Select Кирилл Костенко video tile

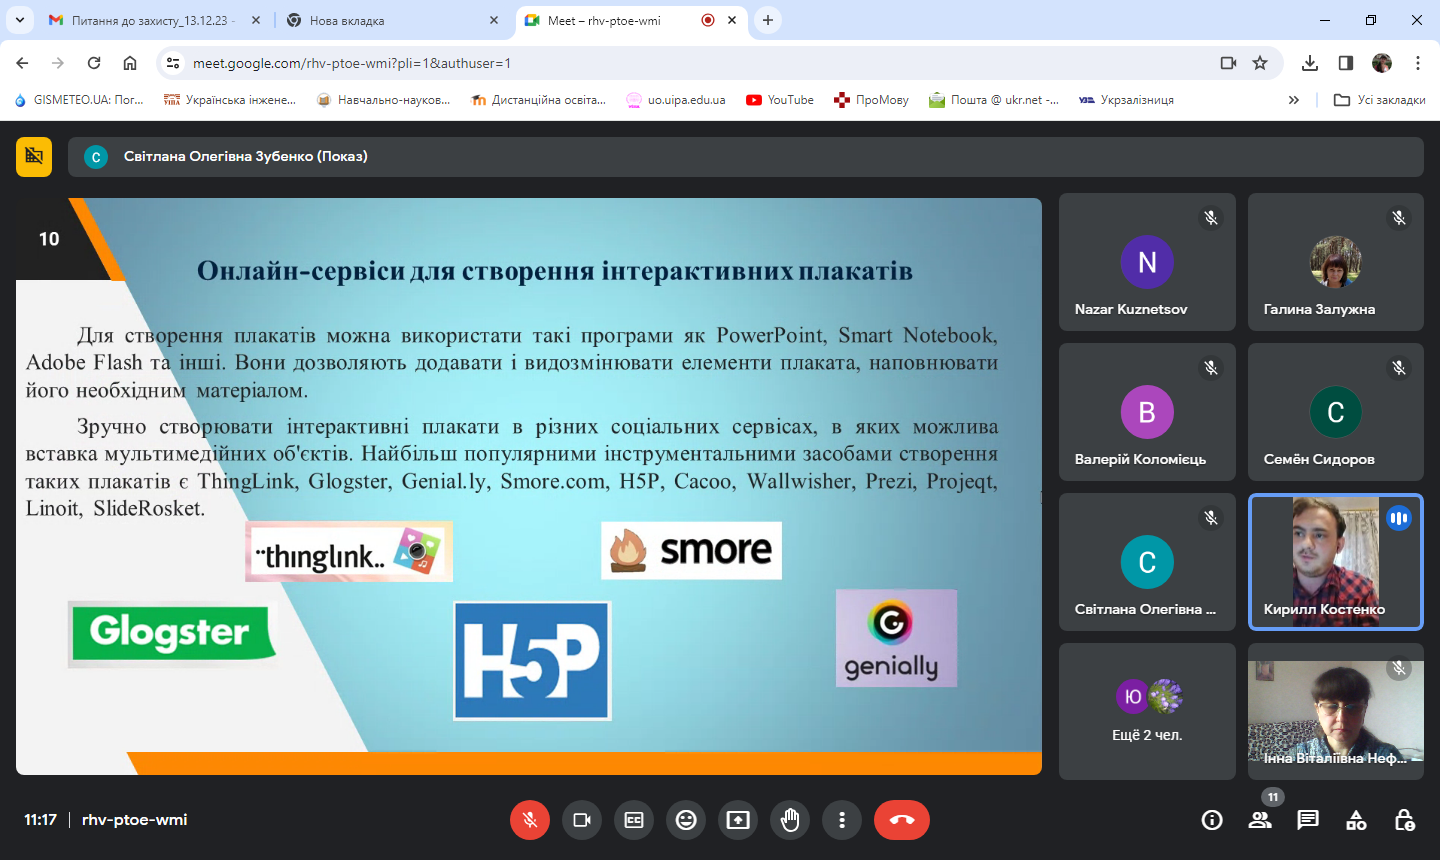pos(1336,562)
